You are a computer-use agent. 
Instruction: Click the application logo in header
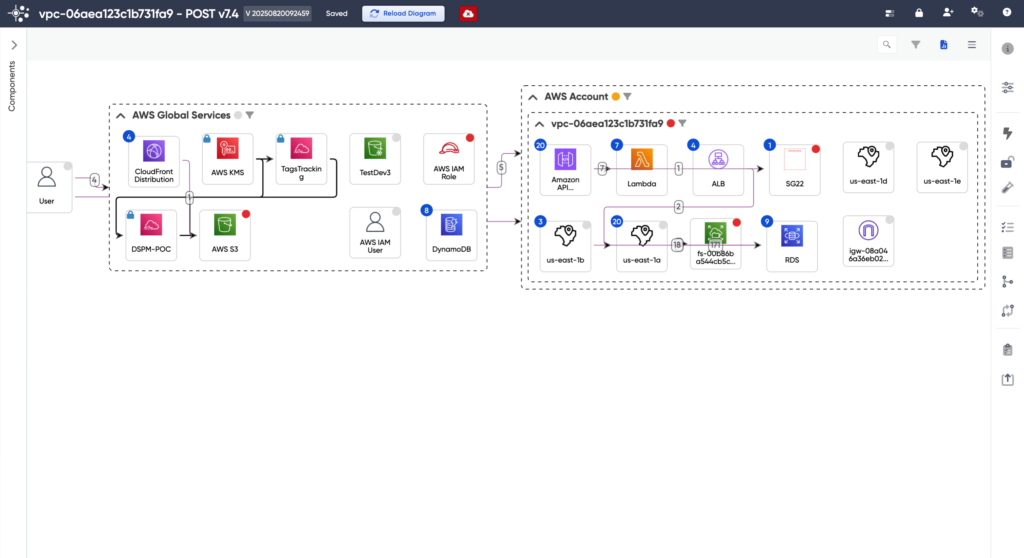point(18,13)
